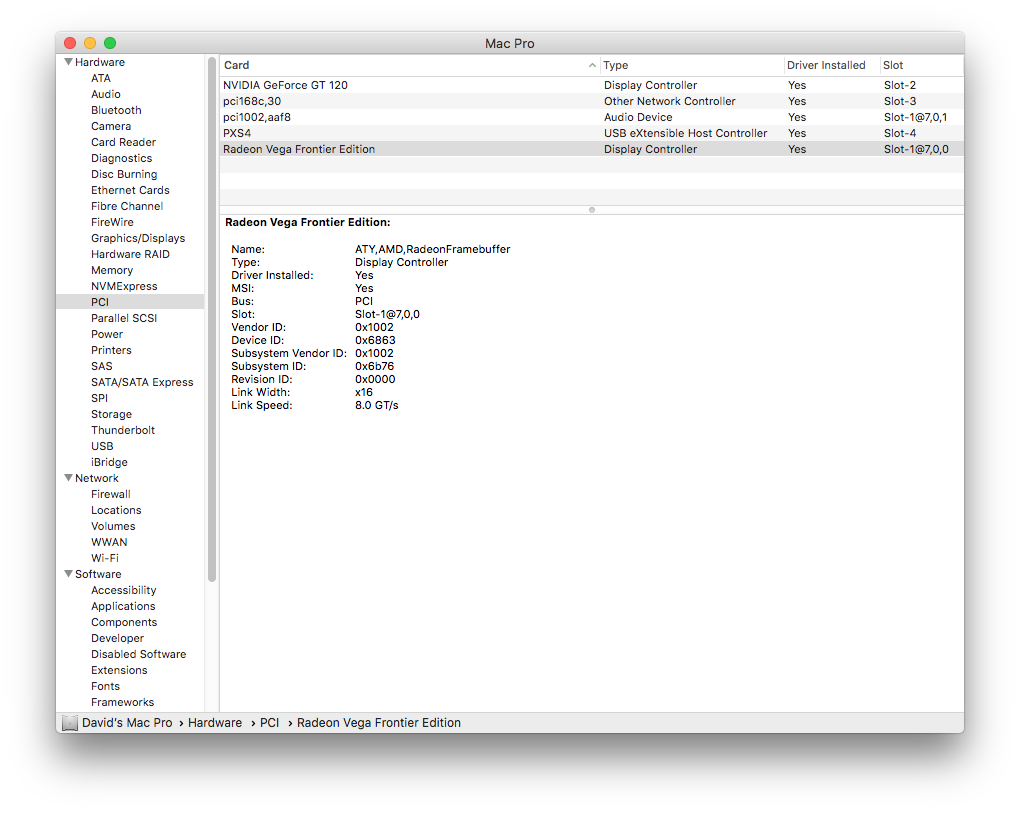Open Frameworks under Software
The image size is (1020, 813).
click(x=122, y=702)
